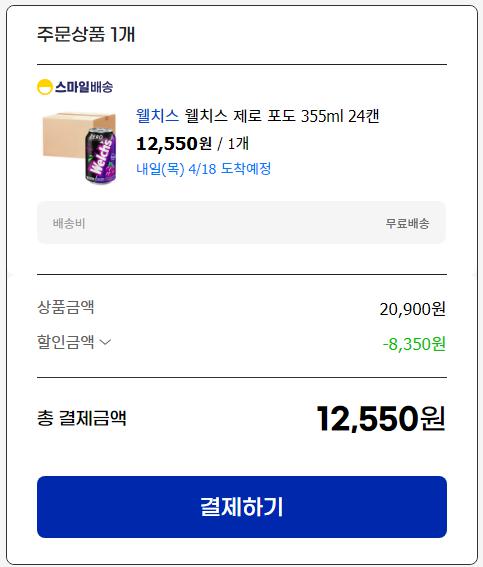Click the 배송비 label in the gray box
The image size is (483, 567).
69,223
